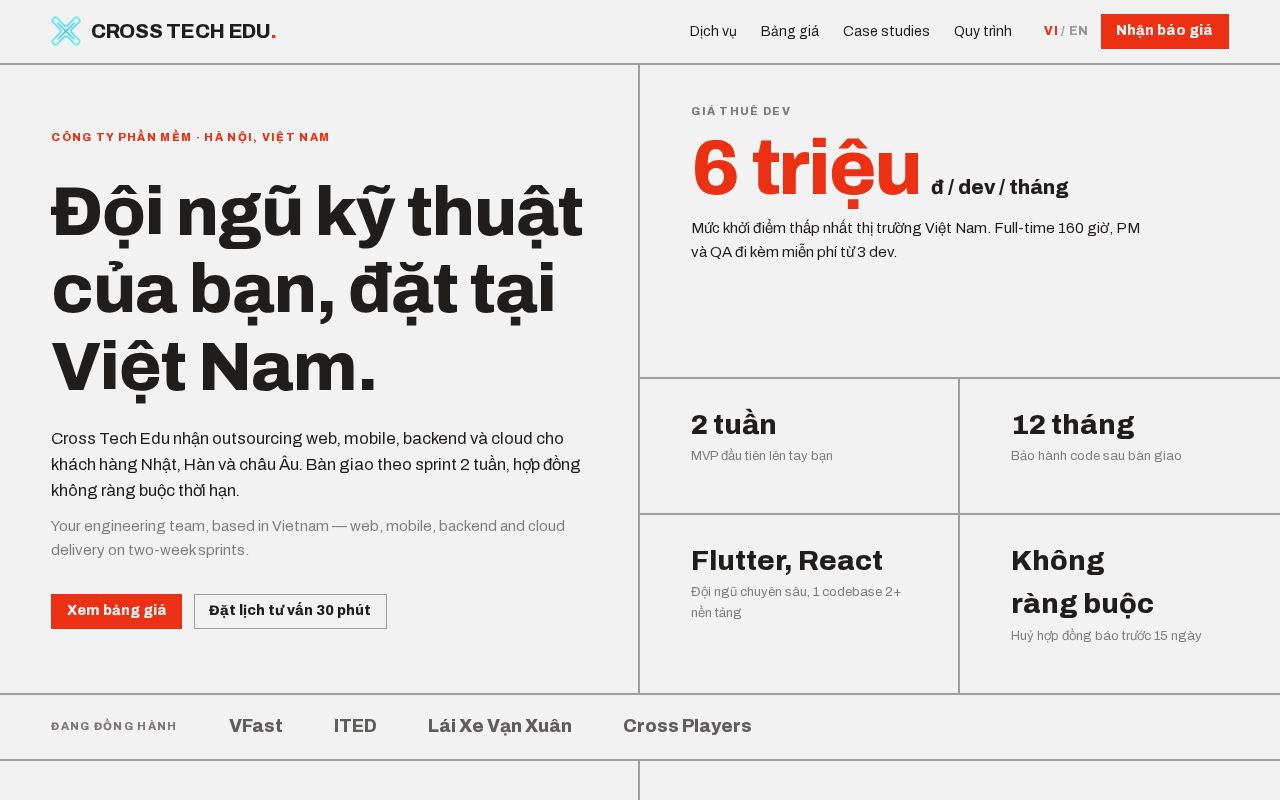Screen dimensions: 1280x800
Task: Click the Cross Players partner name
Action: [687, 726]
